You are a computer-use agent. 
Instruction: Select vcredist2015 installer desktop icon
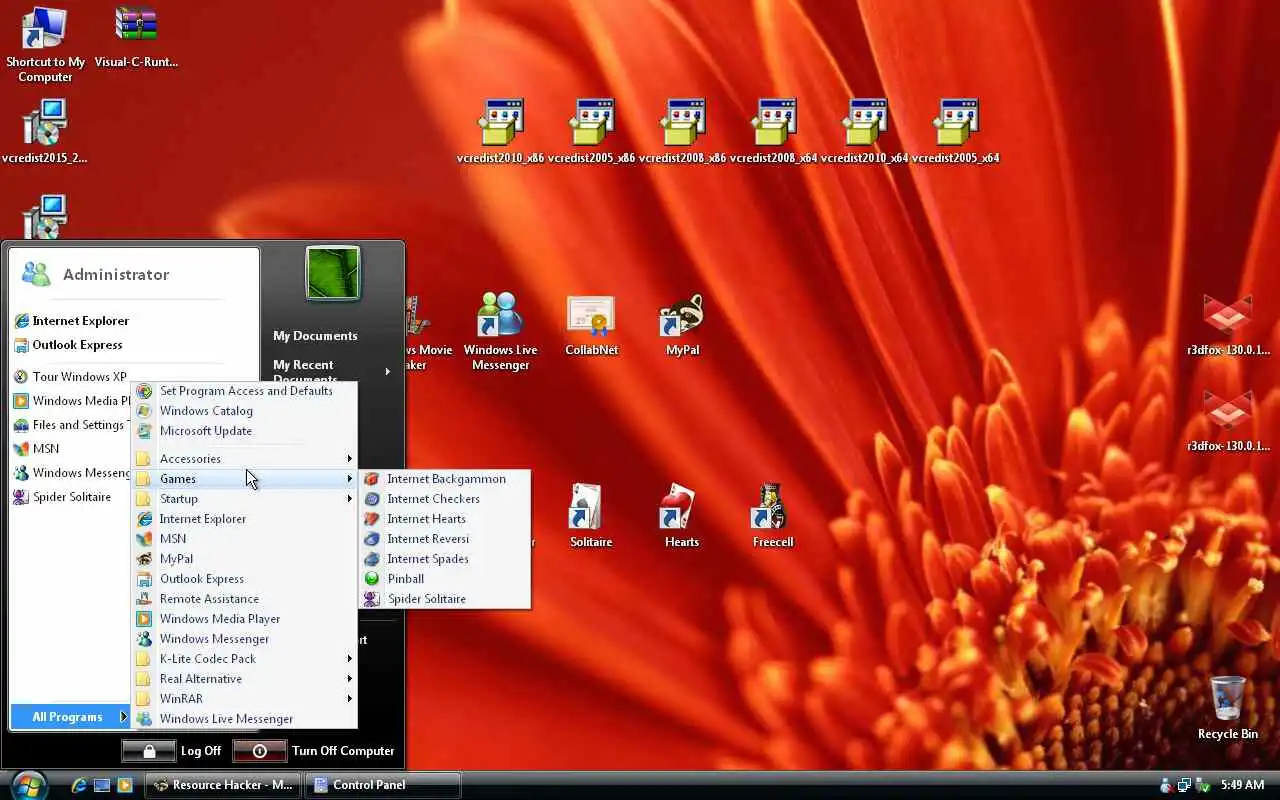tap(45, 132)
